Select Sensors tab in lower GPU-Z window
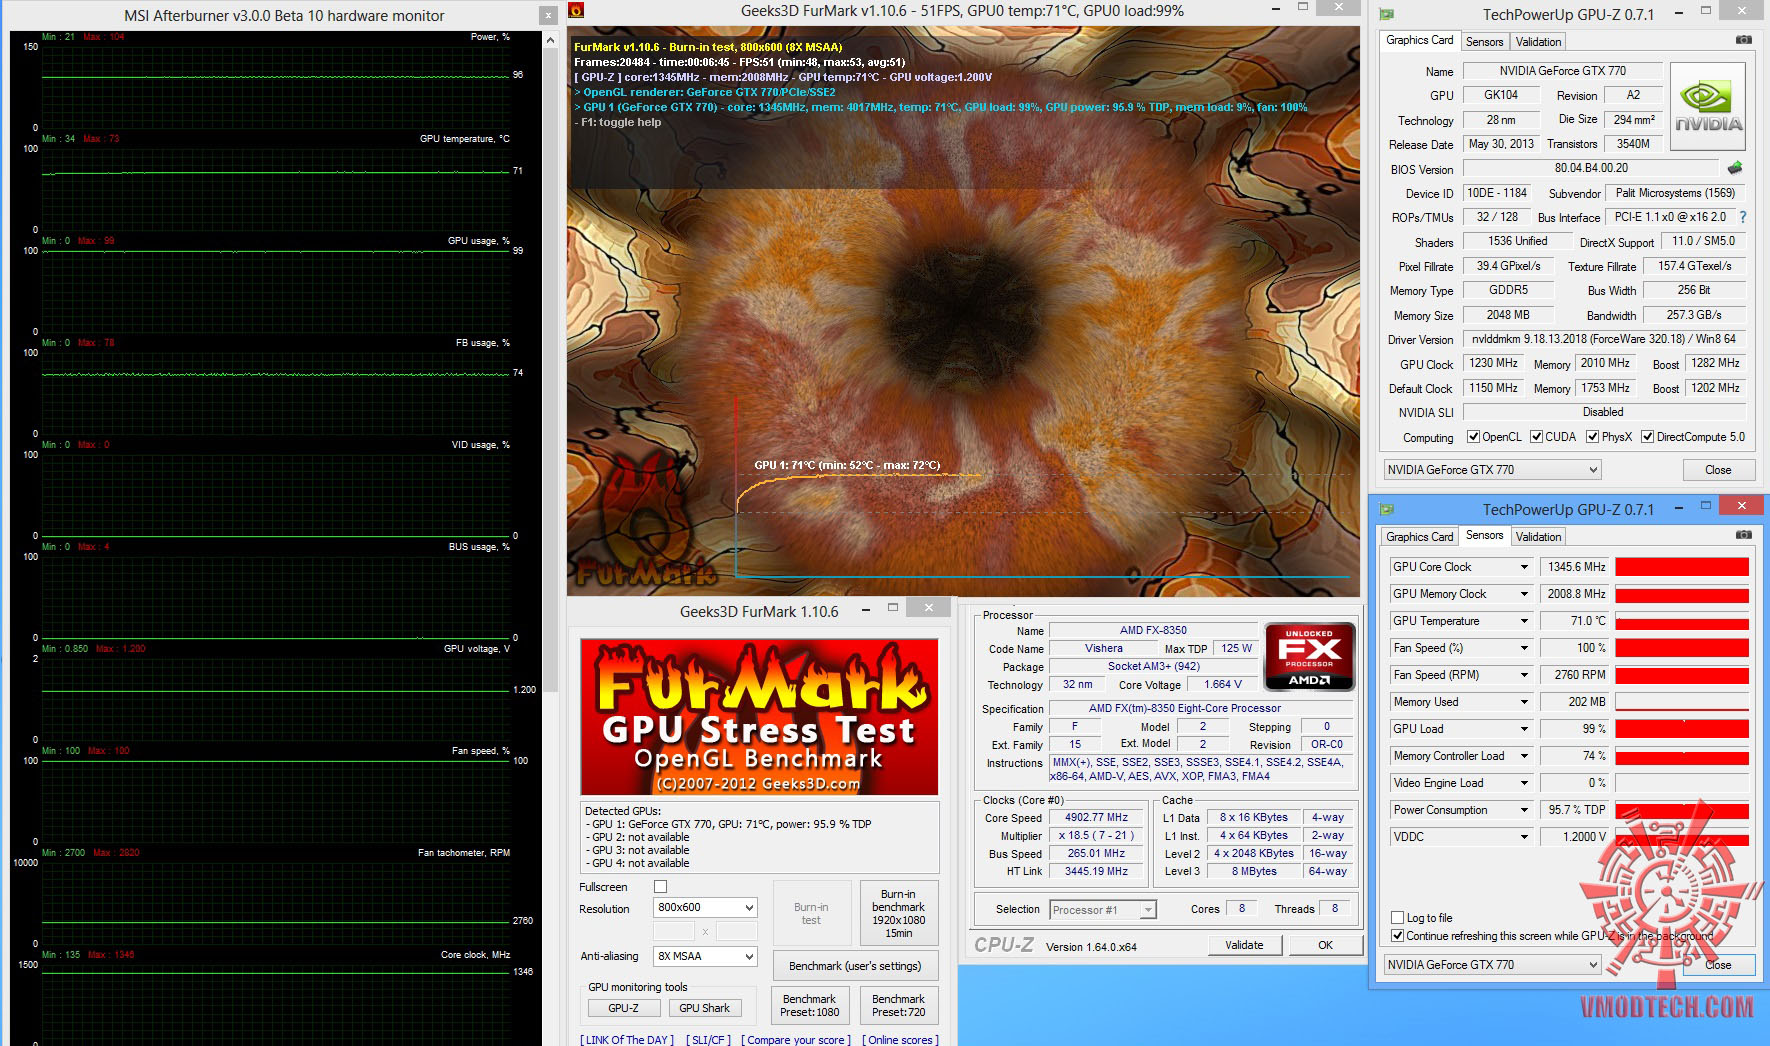Viewport: 1770px width, 1046px height. (x=1484, y=535)
